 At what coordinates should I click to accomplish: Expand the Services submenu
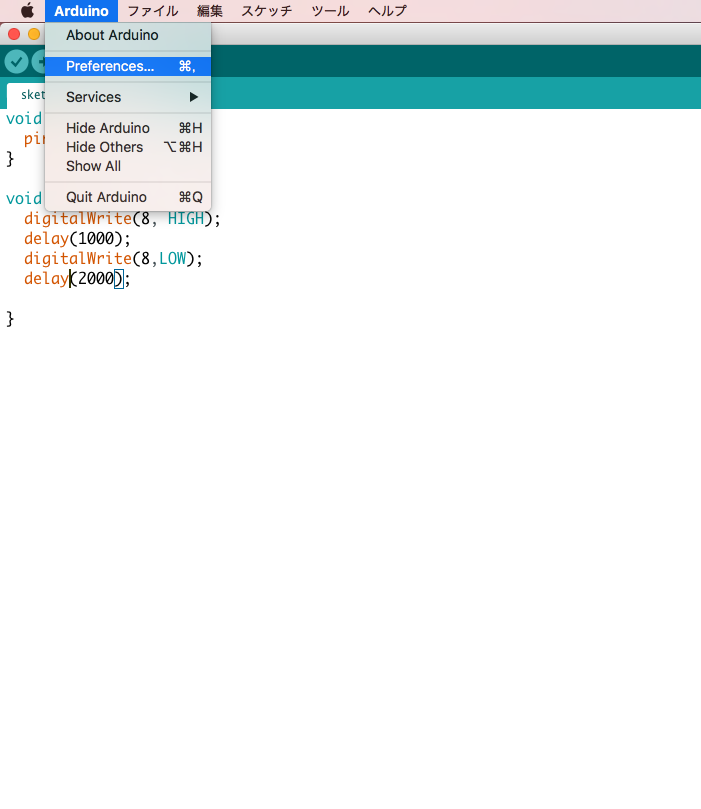128,97
